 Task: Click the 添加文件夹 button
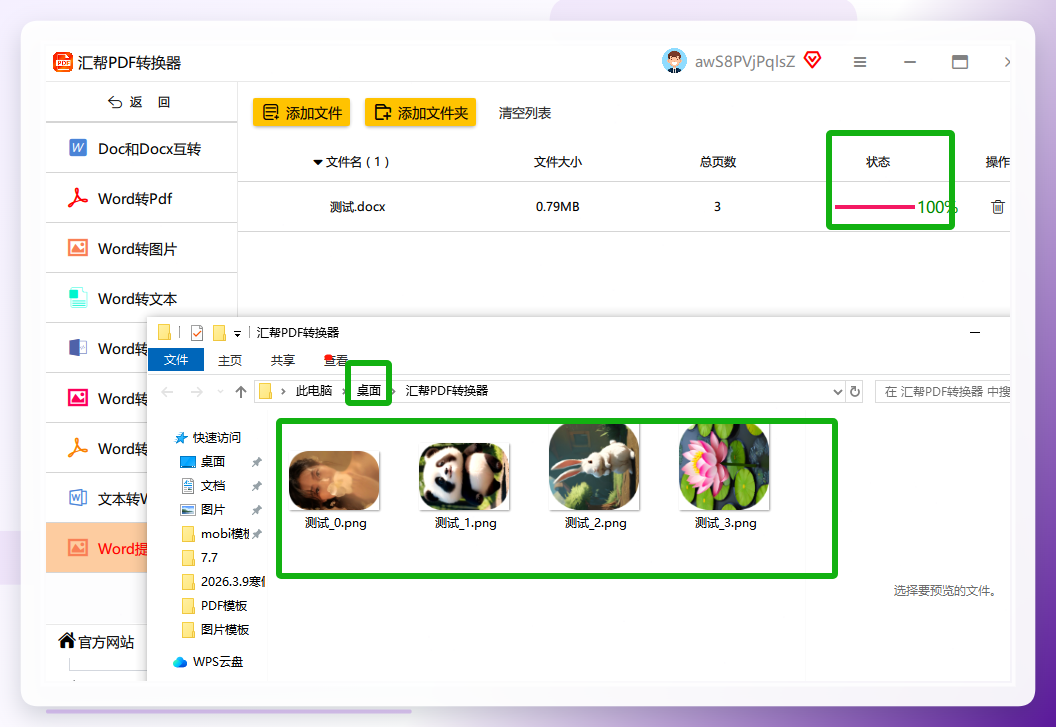(420, 113)
